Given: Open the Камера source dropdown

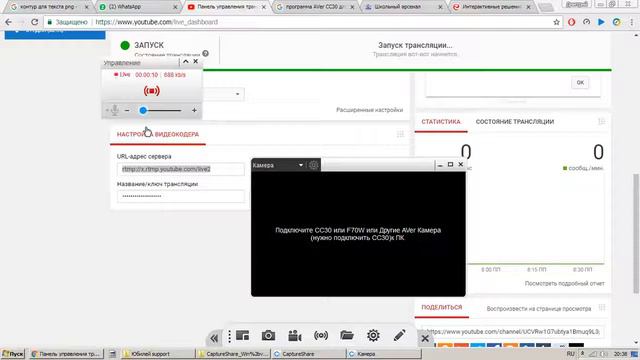Looking at the screenshot, I should point(301,165).
